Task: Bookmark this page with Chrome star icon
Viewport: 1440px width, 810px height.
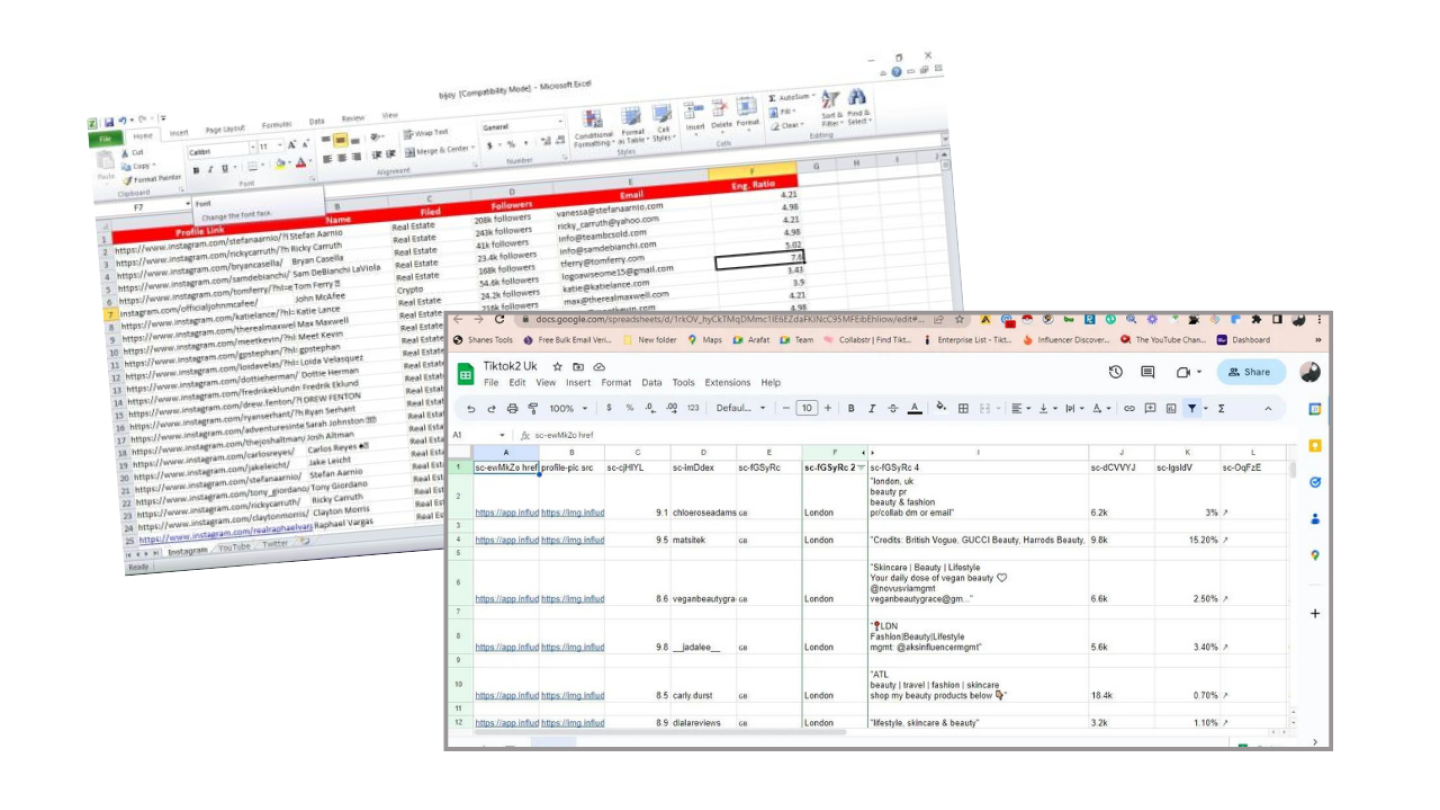Action: click(959, 319)
